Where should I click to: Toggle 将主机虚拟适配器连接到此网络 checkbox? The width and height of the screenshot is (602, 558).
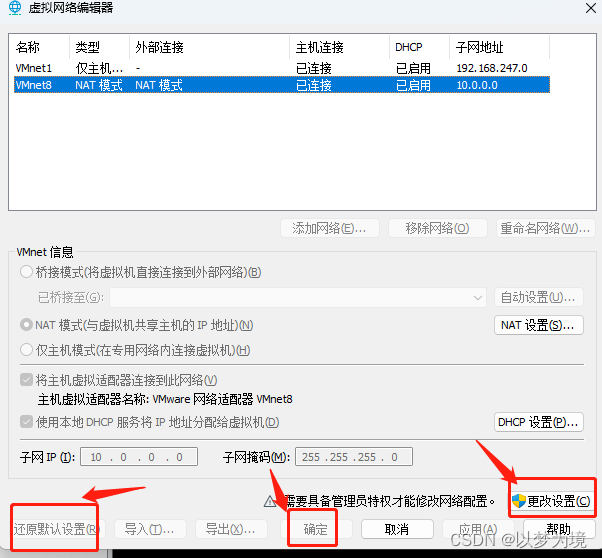click(26, 380)
